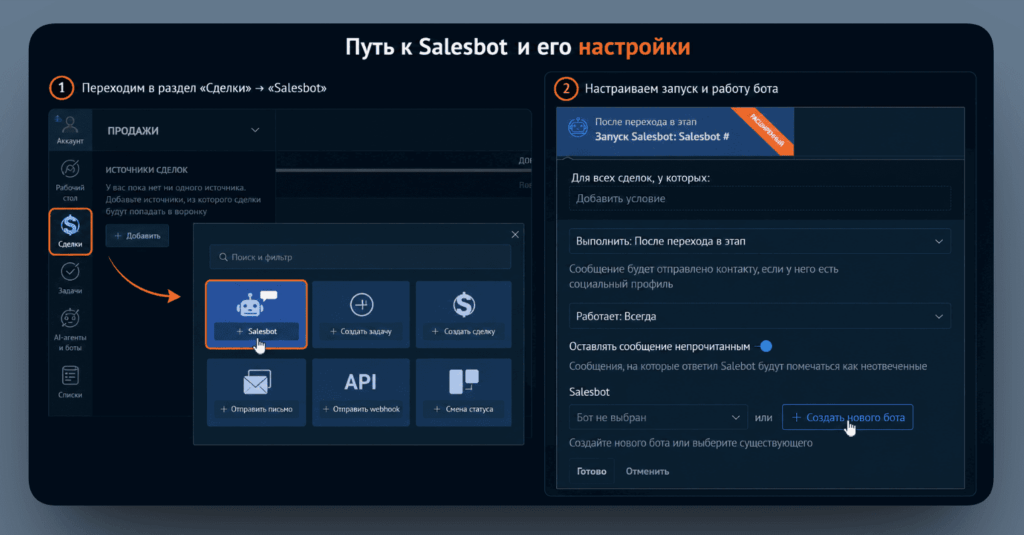Screen dimensions: 1024x535
Task: Click the robot icon in Запуск Salesbot header
Action: [578, 127]
